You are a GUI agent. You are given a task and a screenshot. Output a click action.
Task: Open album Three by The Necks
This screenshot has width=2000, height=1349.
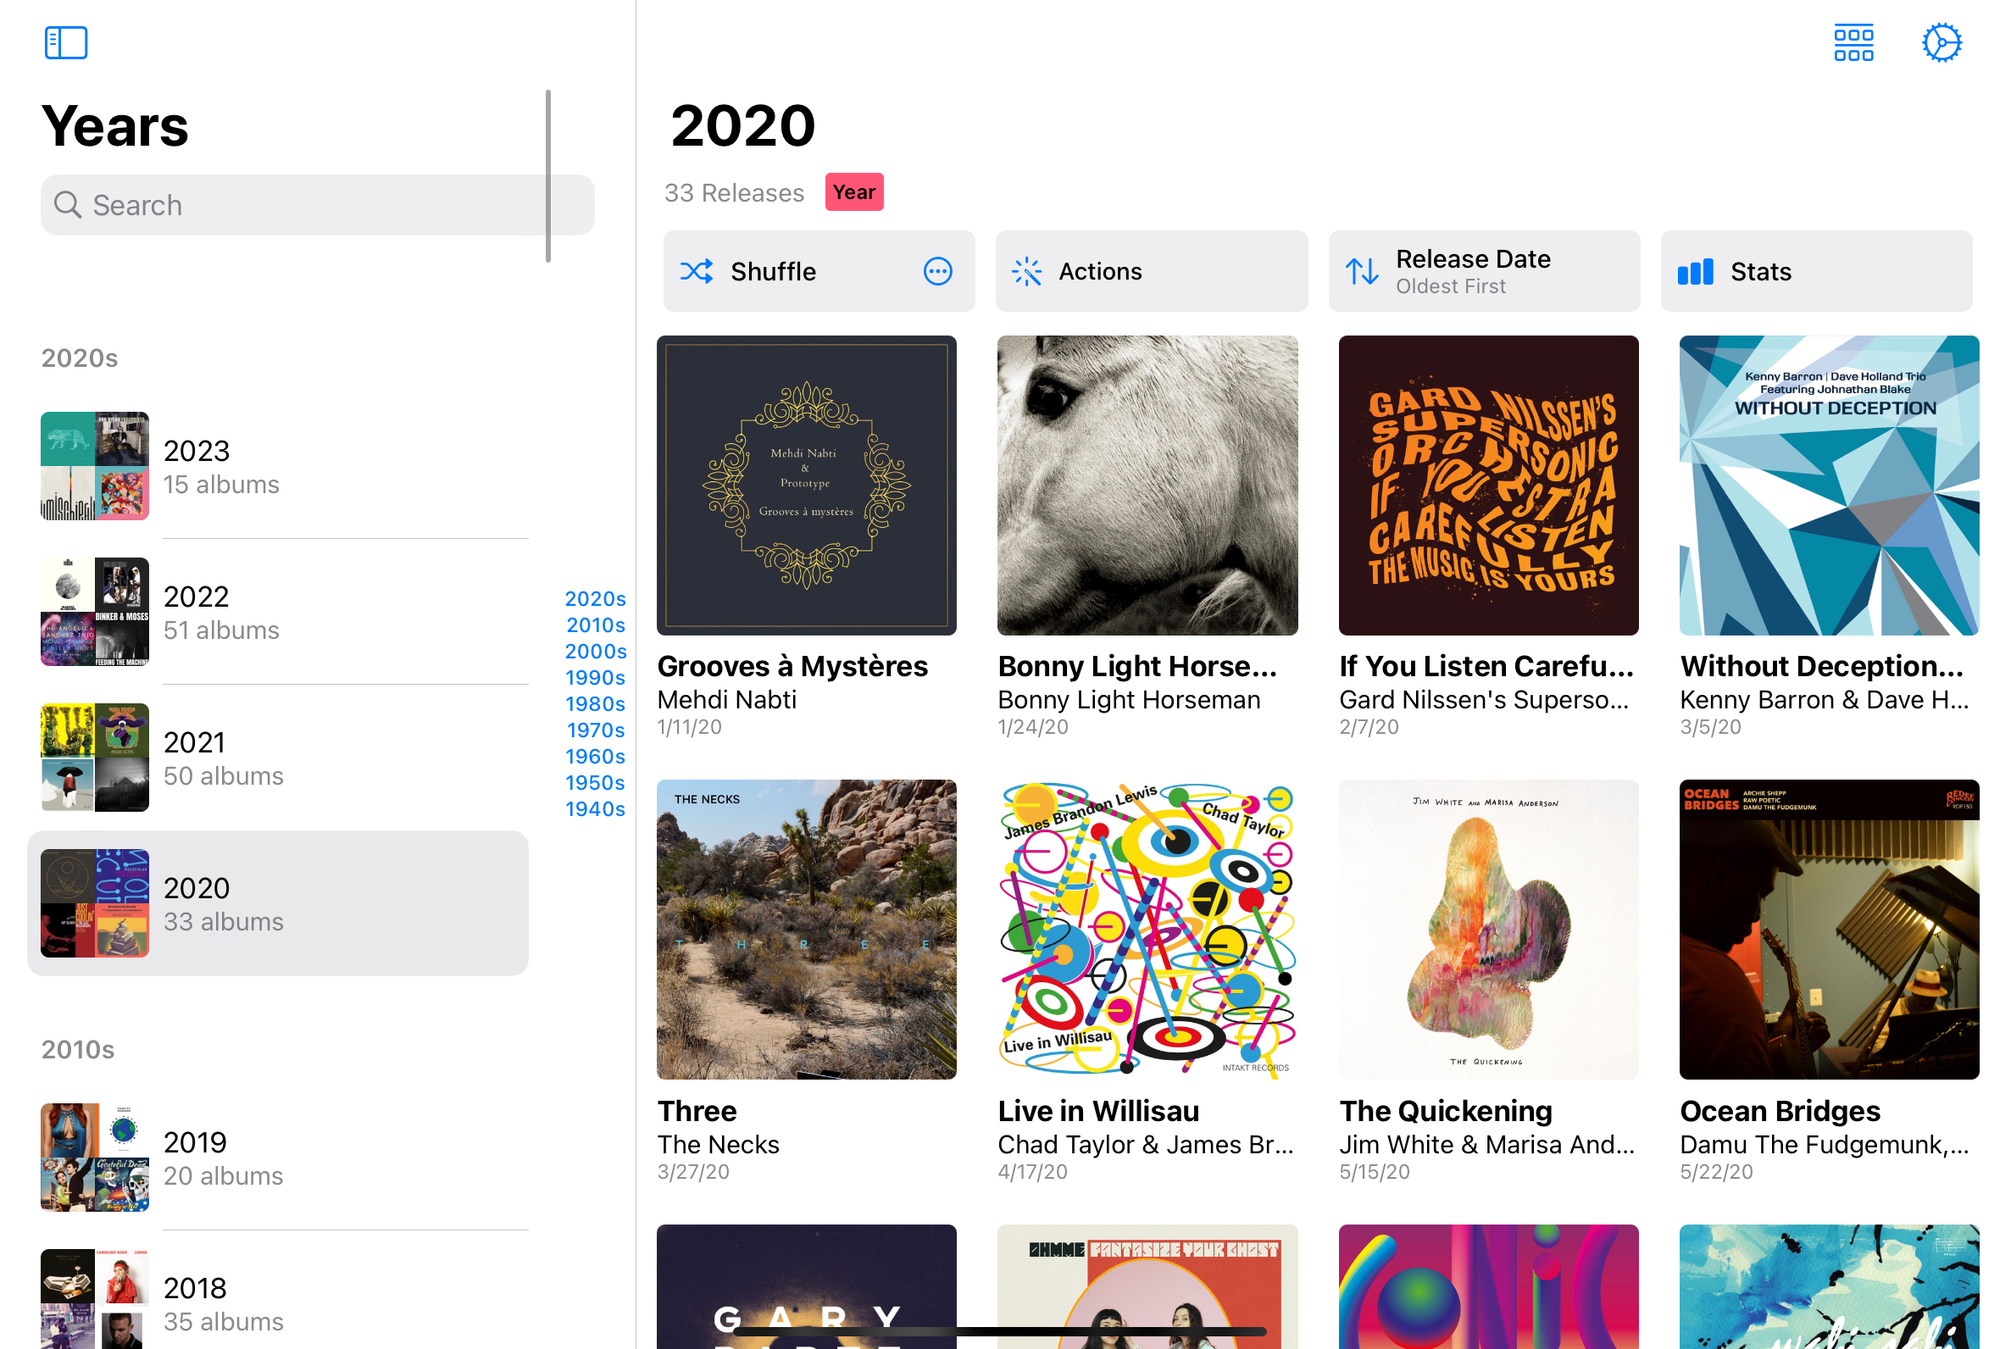[x=807, y=927]
